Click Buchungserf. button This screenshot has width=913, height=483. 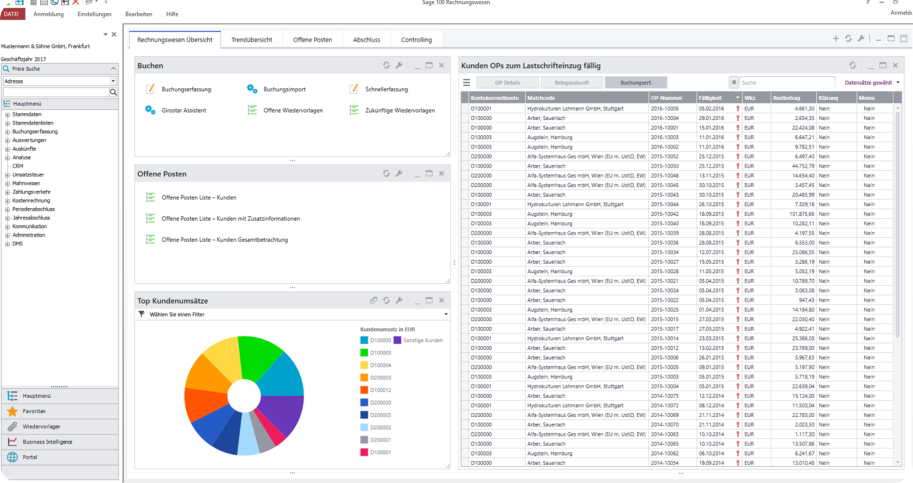click(636, 83)
